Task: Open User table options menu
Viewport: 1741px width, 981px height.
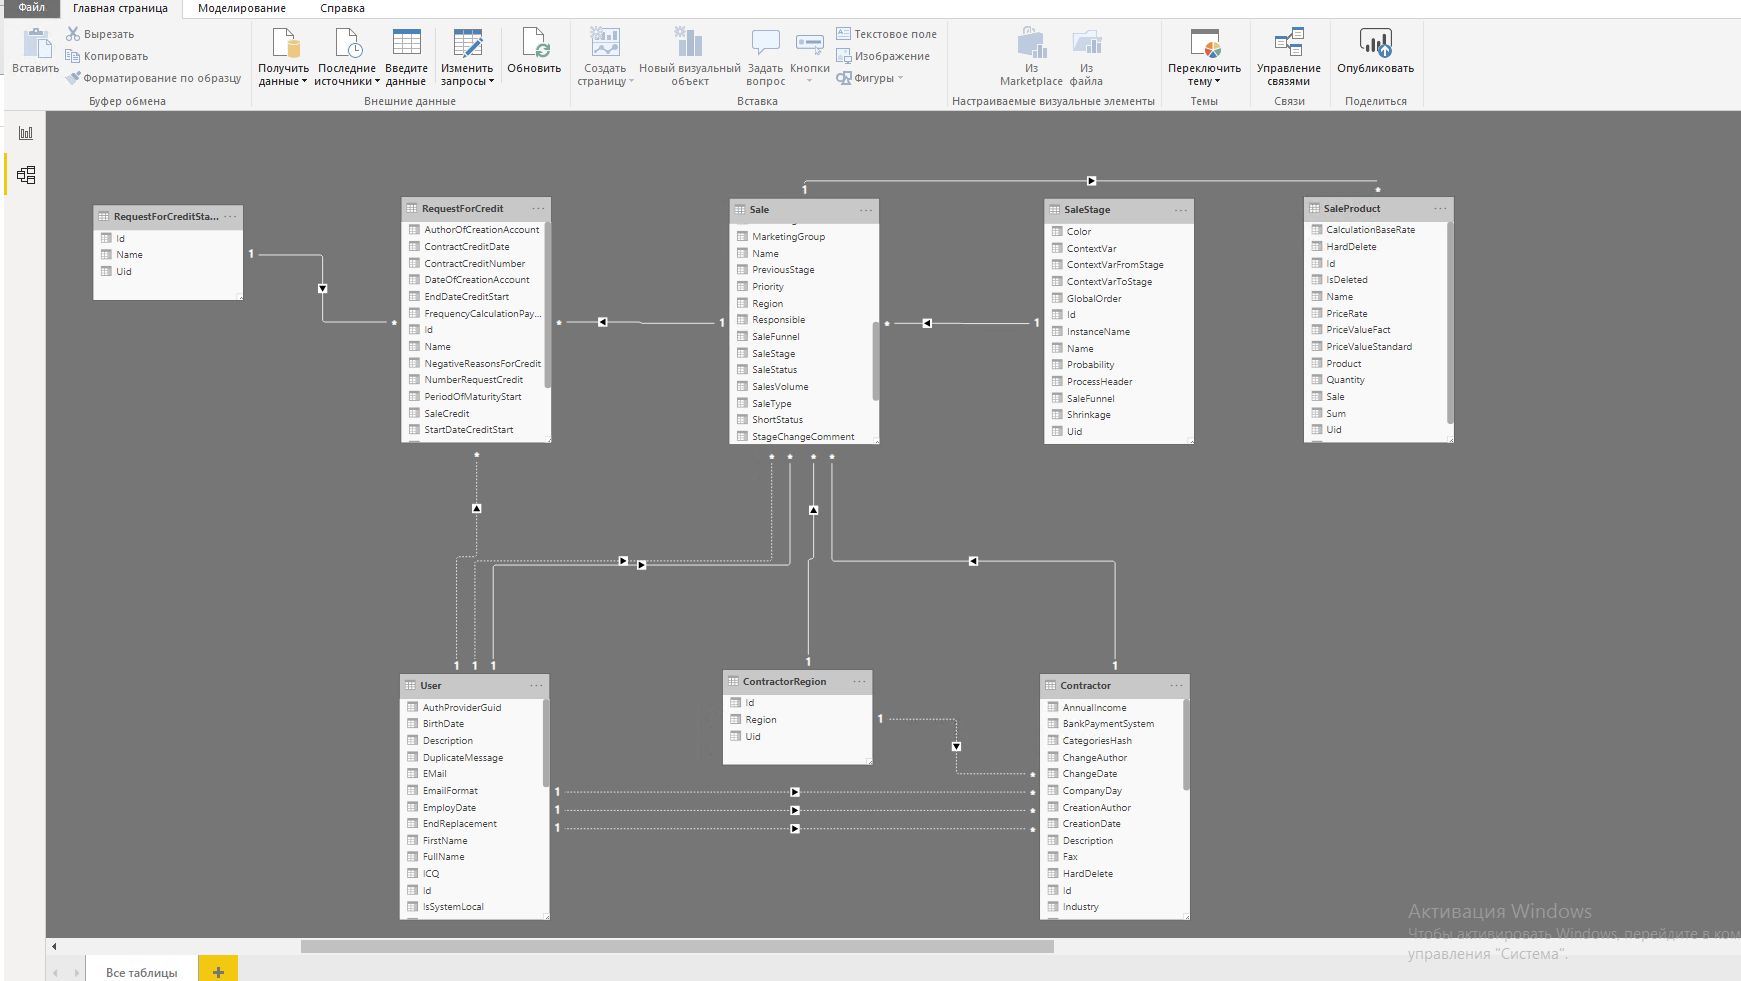Action: point(536,686)
